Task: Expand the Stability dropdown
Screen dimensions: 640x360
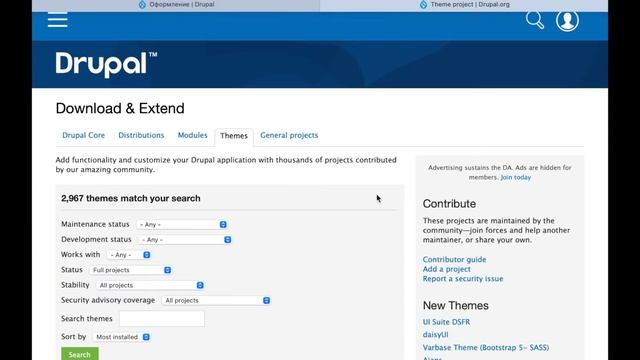Action: coord(150,285)
